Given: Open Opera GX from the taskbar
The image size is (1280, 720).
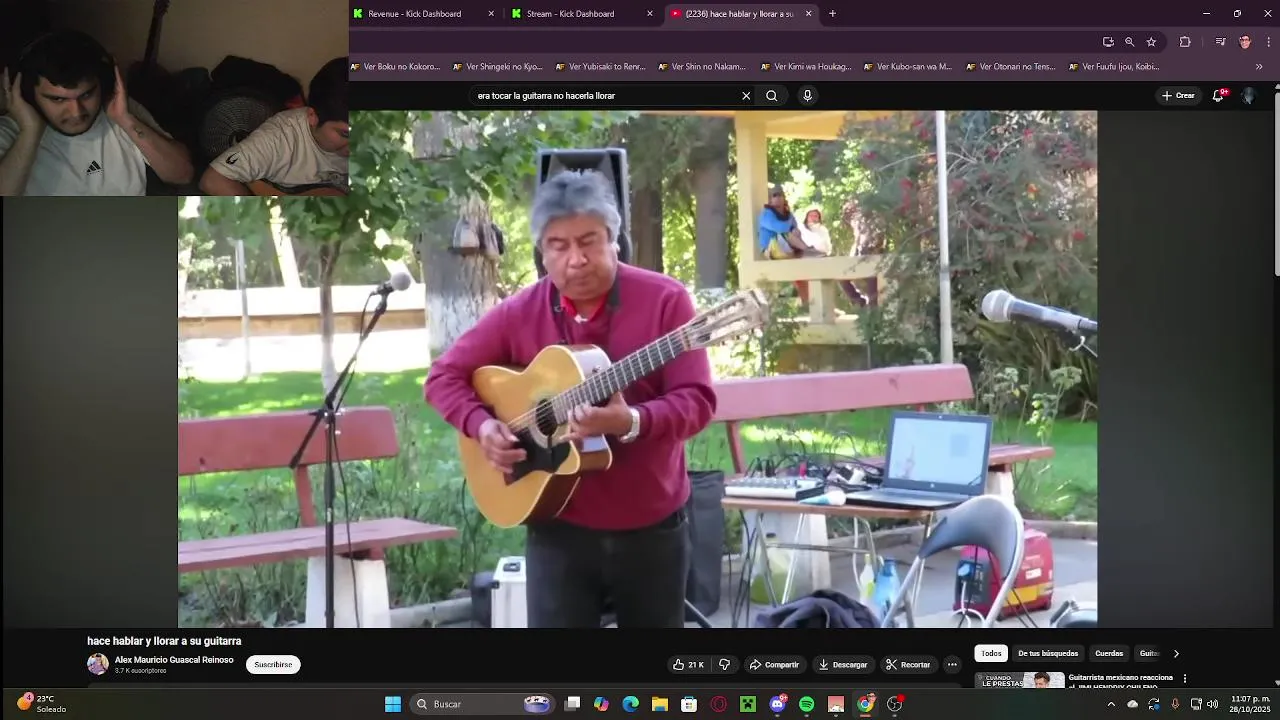Looking at the screenshot, I should pyautogui.click(x=718, y=704).
